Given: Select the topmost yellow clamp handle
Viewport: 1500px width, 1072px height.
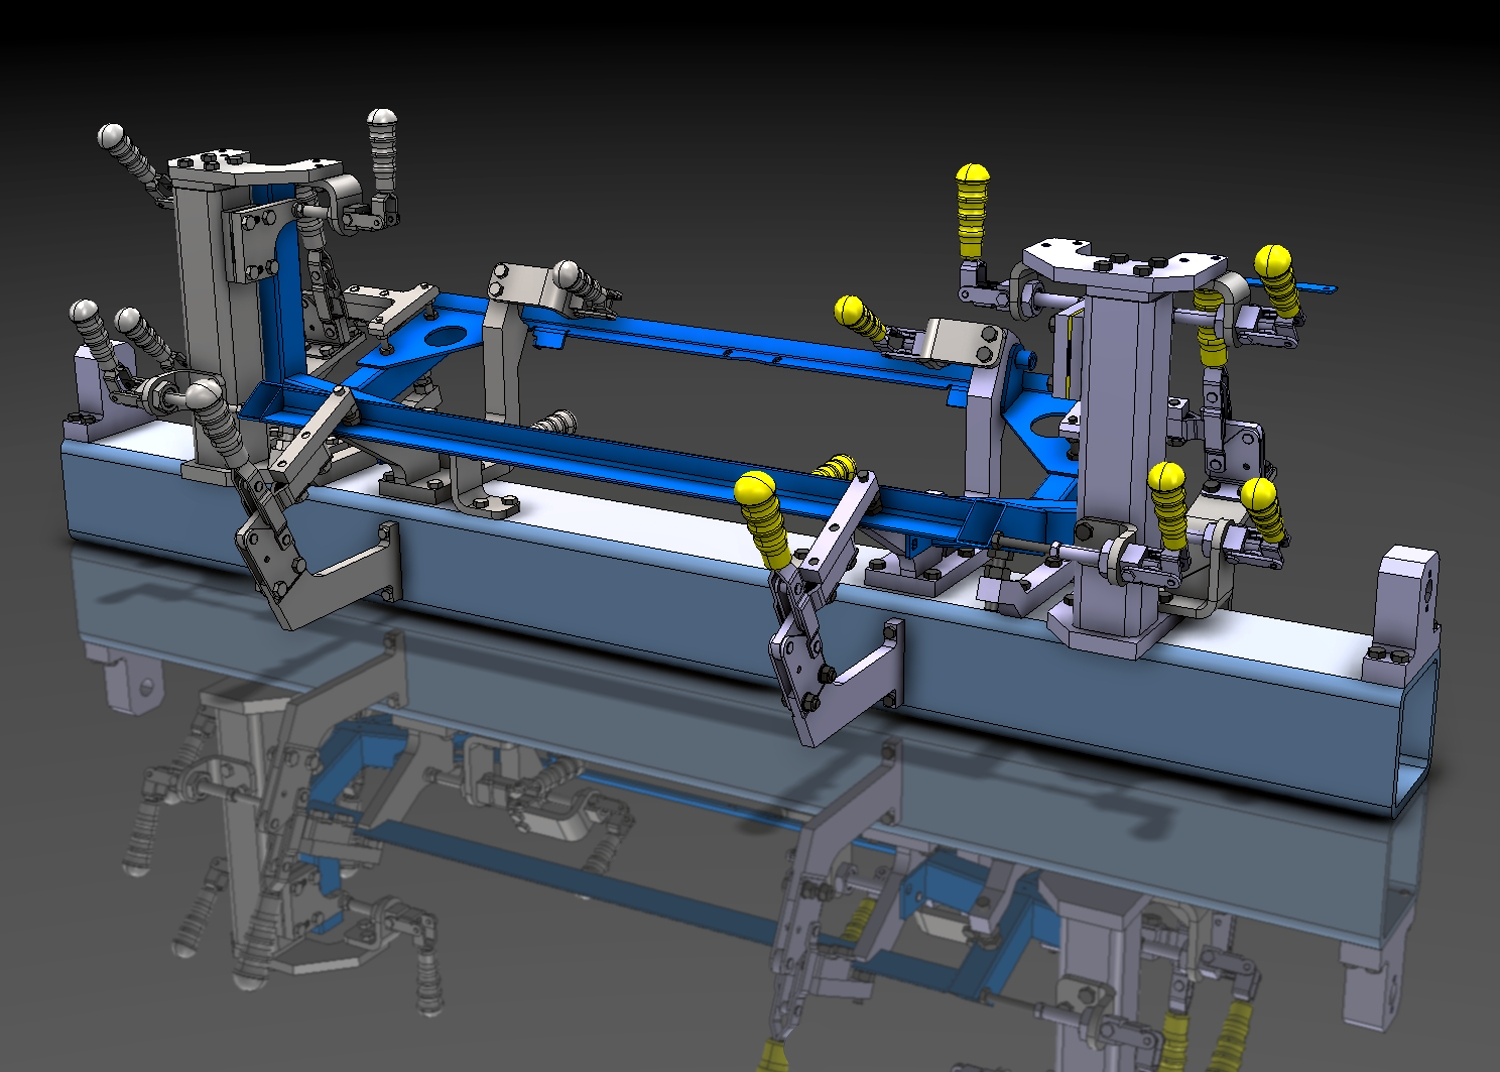Looking at the screenshot, I should [972, 210].
